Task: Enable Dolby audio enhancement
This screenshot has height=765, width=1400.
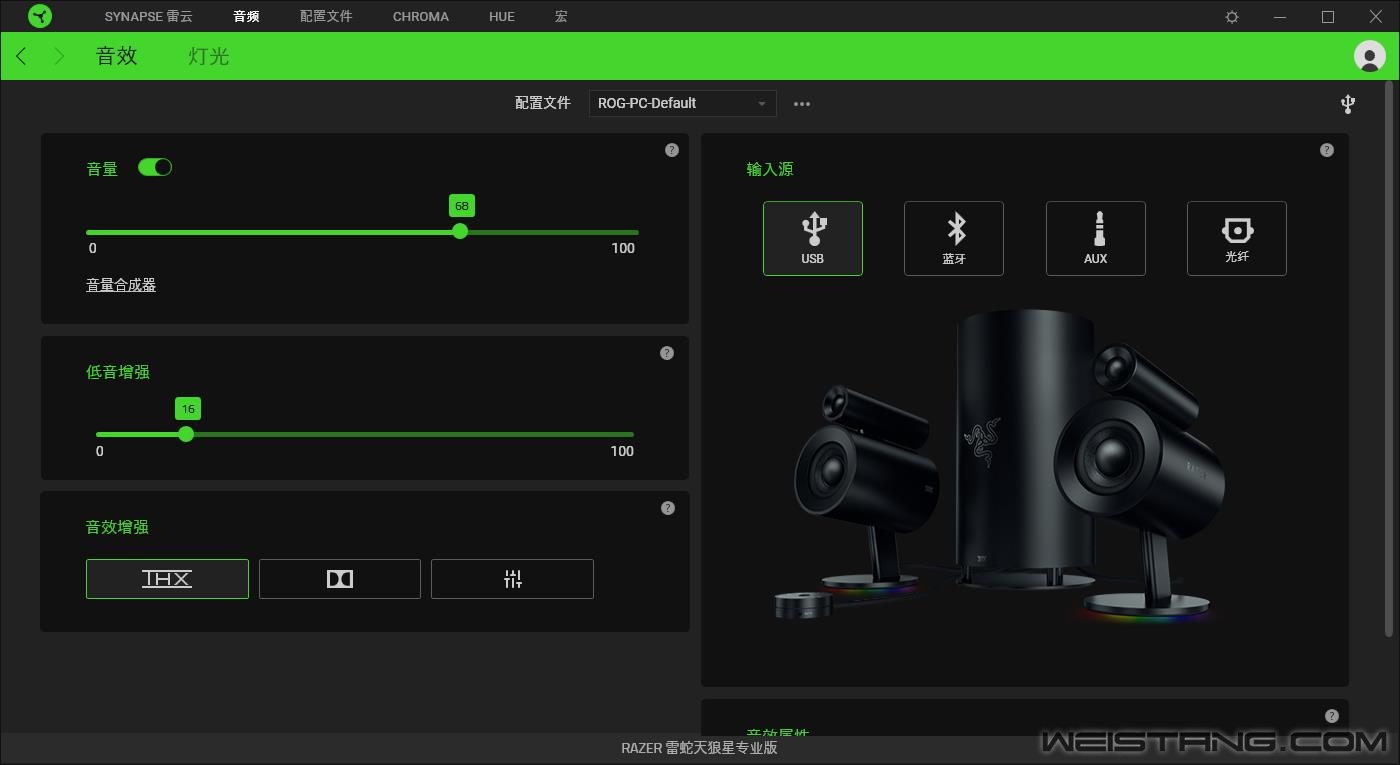Action: 340,579
